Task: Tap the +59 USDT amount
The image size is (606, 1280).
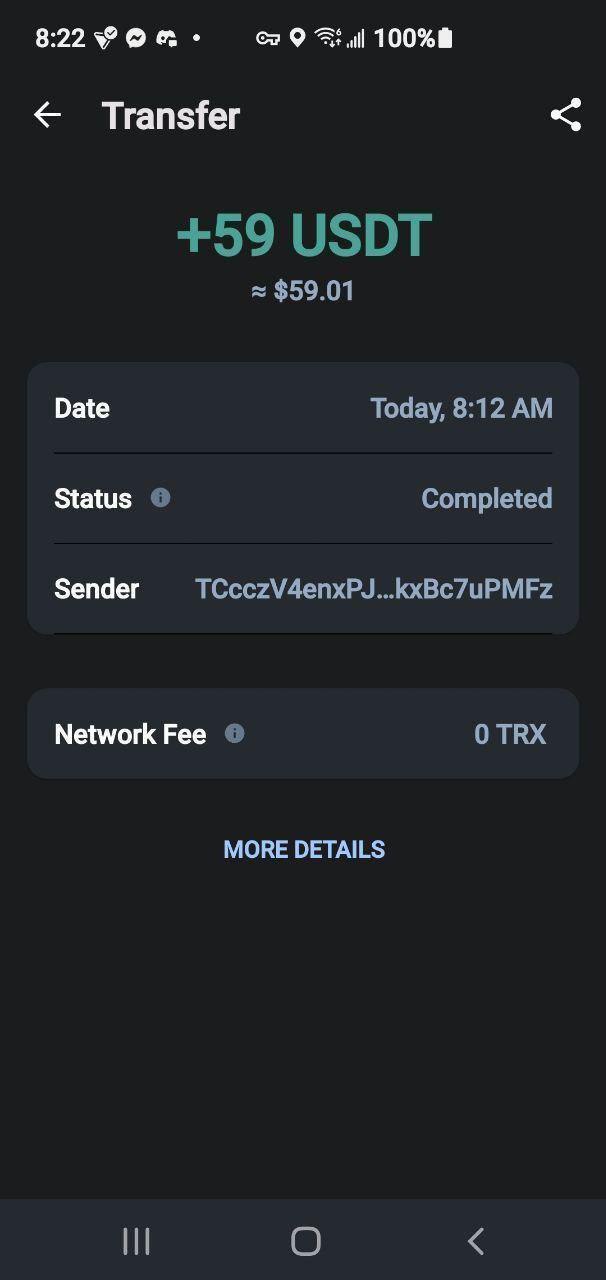Action: click(x=303, y=235)
